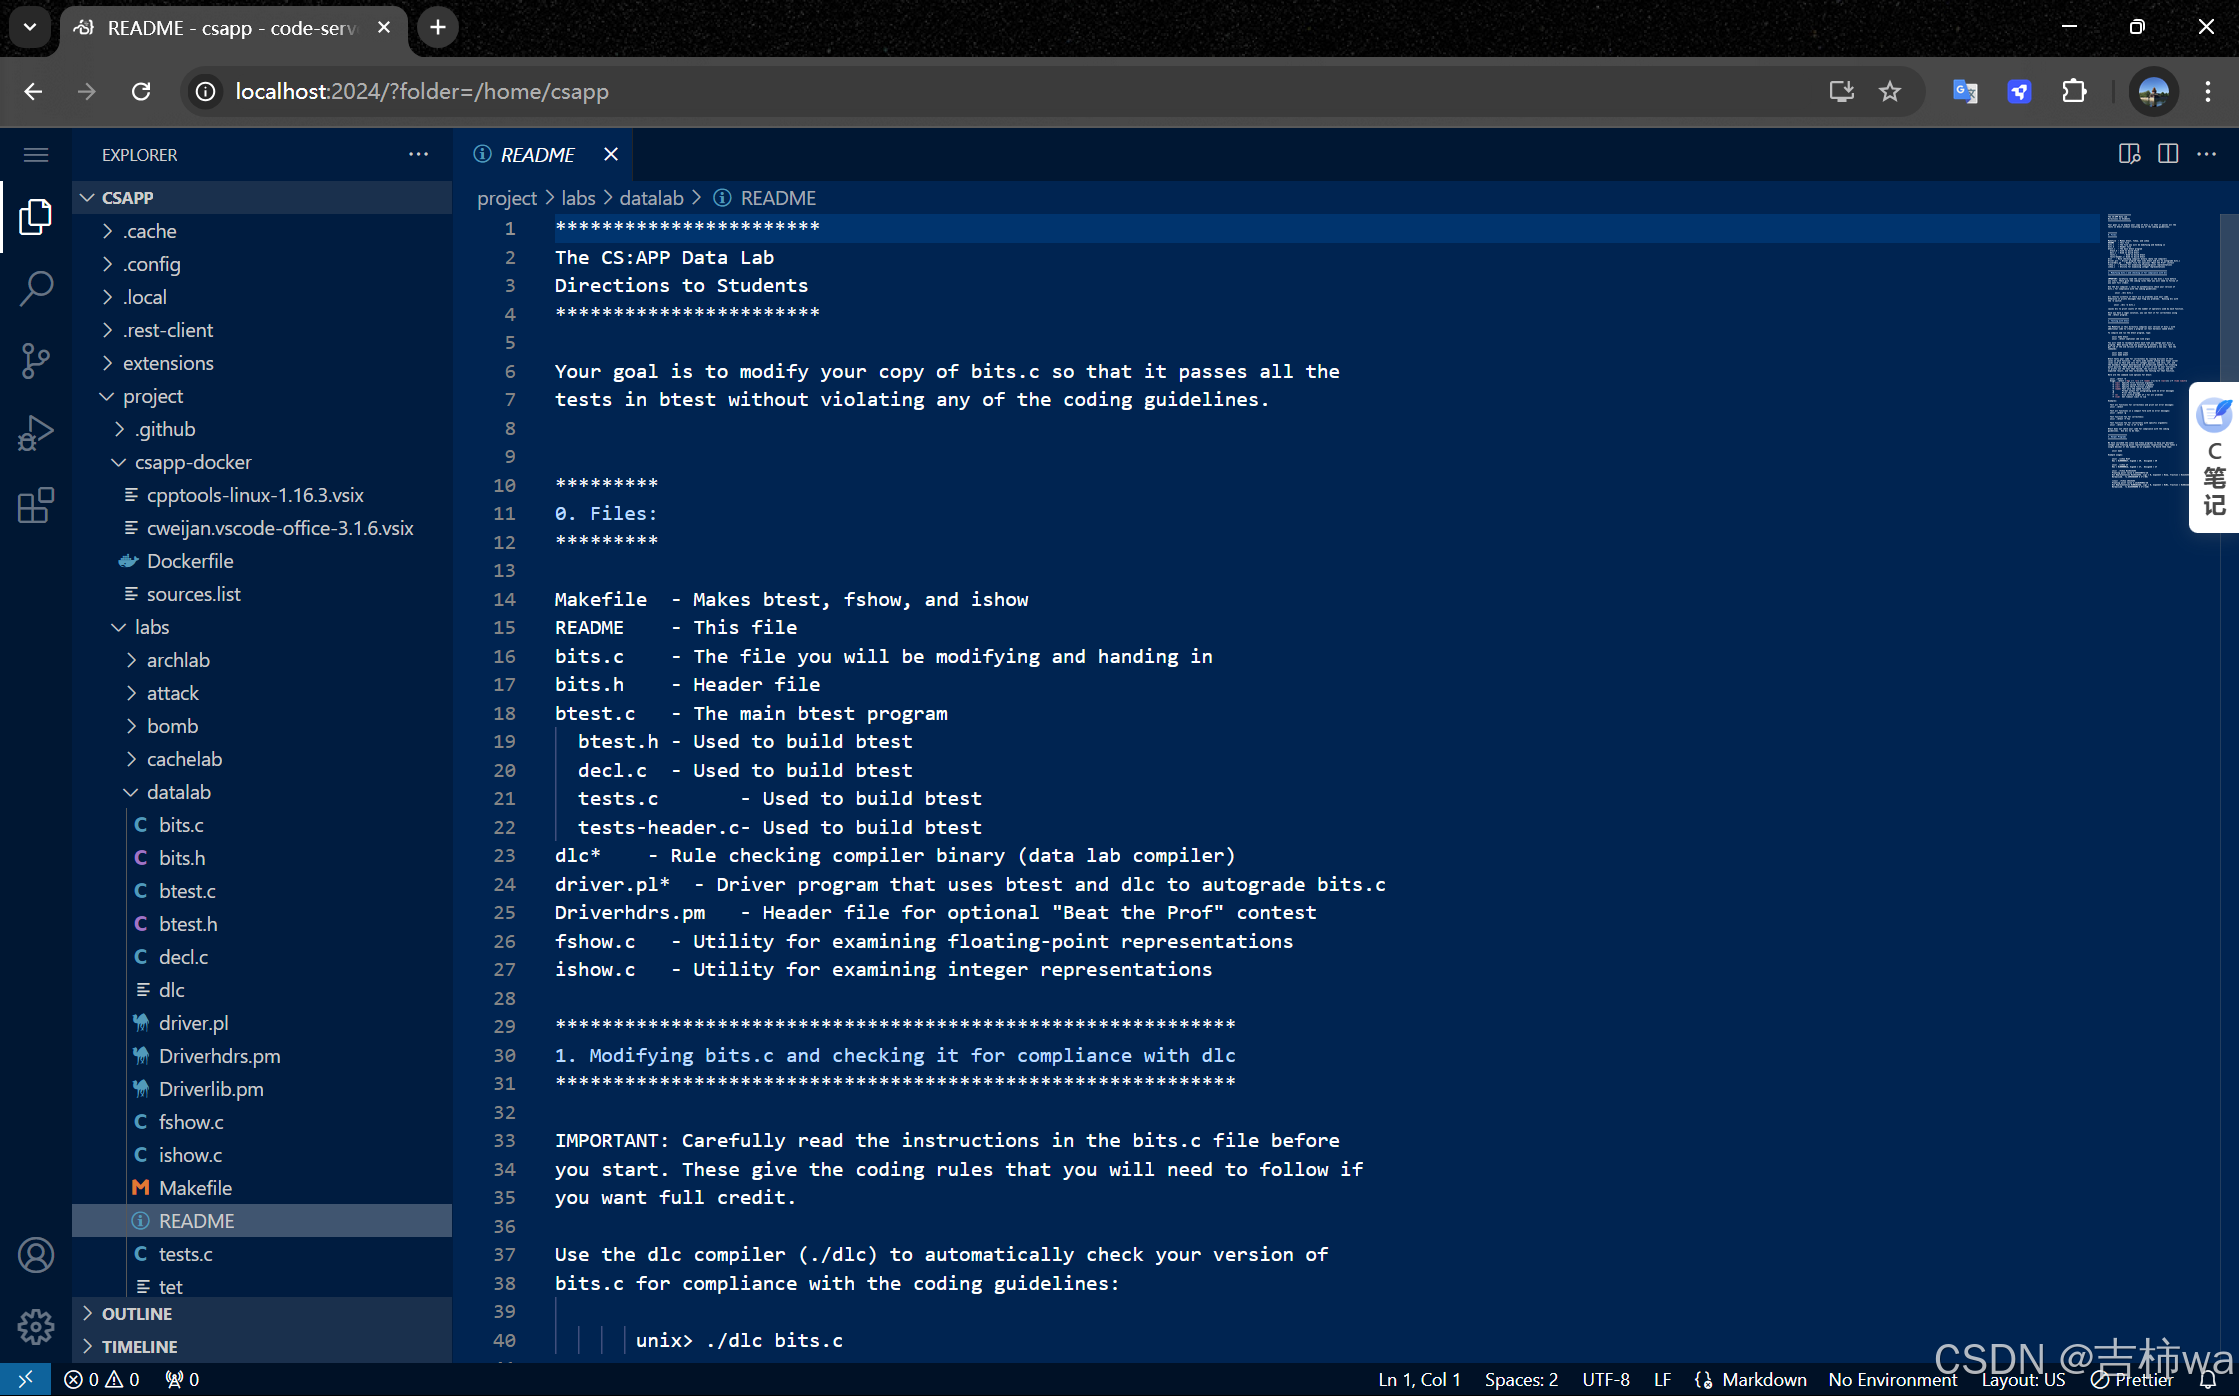Toggle the errors and warnings status bar item
2239x1396 pixels.
coord(100,1378)
